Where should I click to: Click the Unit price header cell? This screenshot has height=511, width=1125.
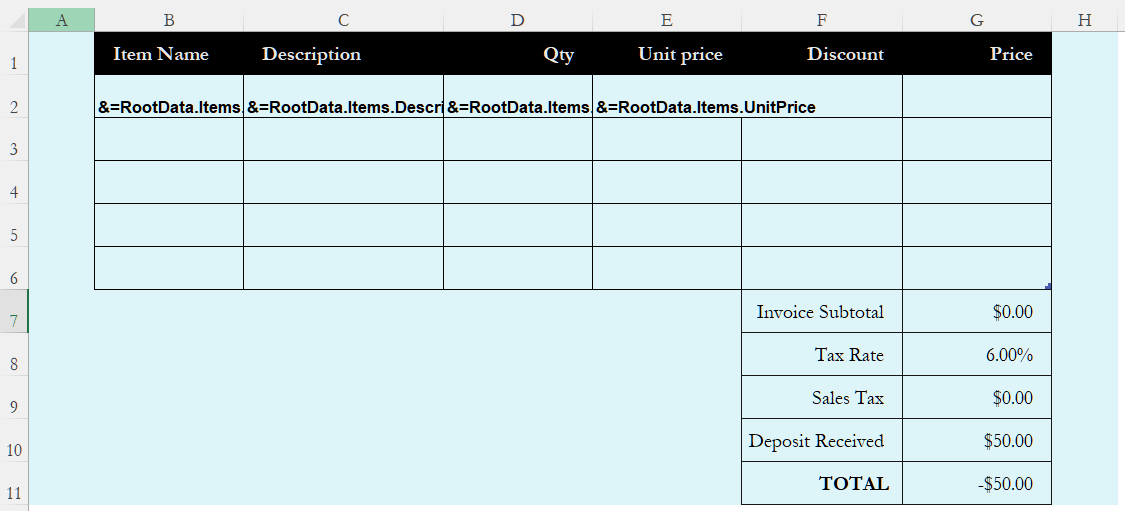[x=667, y=54]
